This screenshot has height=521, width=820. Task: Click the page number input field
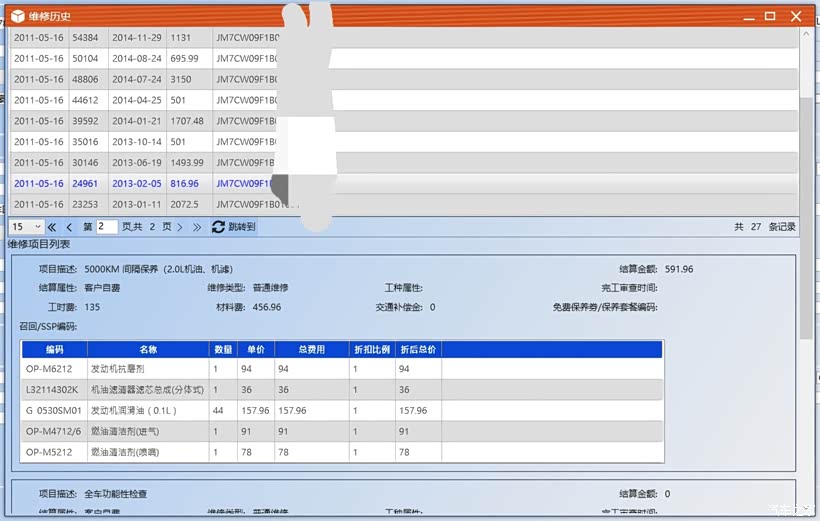(x=107, y=227)
